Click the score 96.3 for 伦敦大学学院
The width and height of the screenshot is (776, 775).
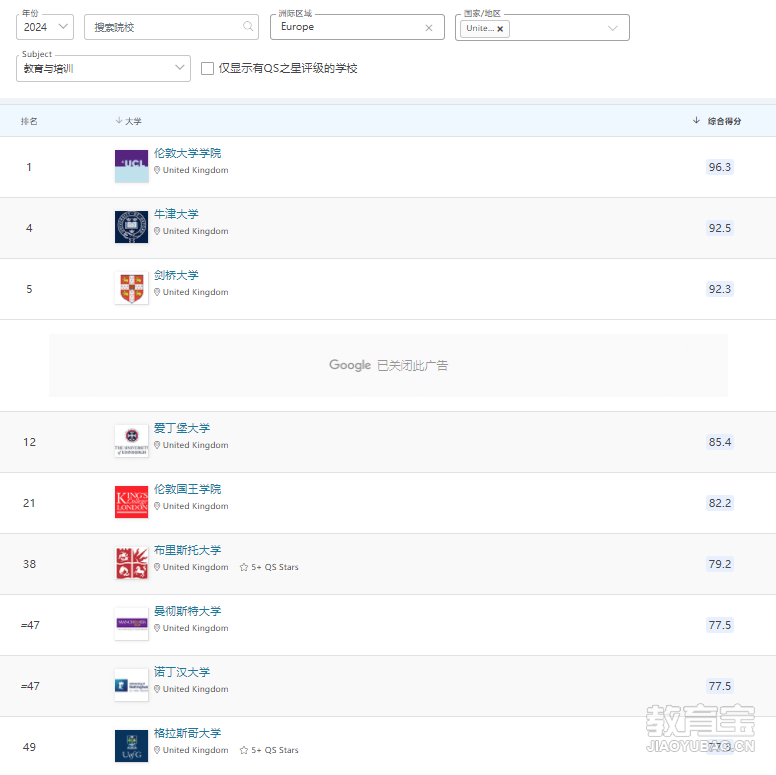coord(720,167)
